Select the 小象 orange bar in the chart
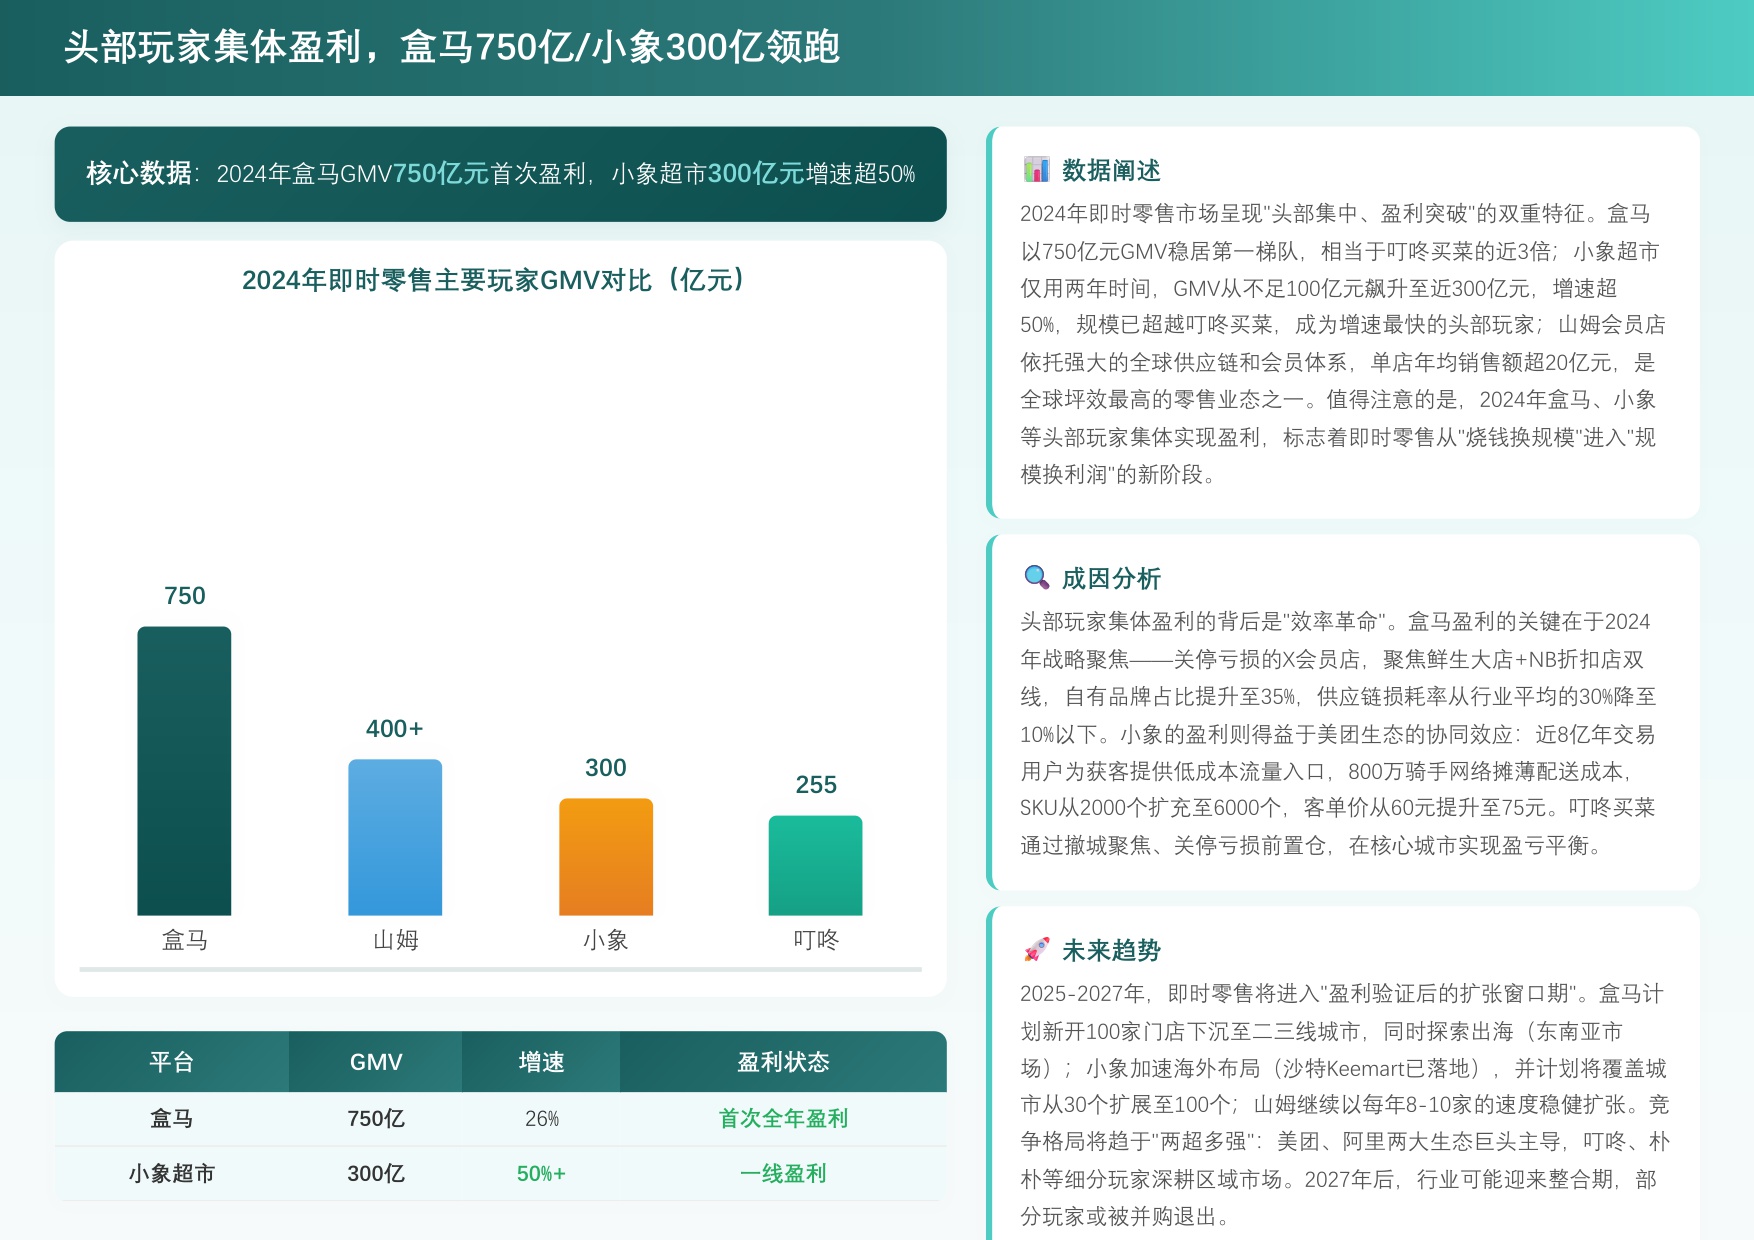 point(606,855)
